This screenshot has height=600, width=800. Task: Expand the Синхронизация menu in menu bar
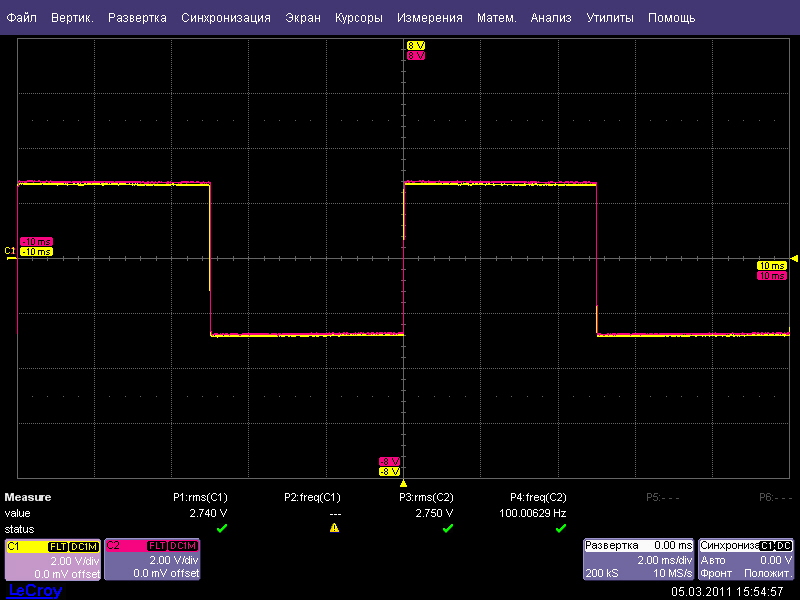coord(226,18)
